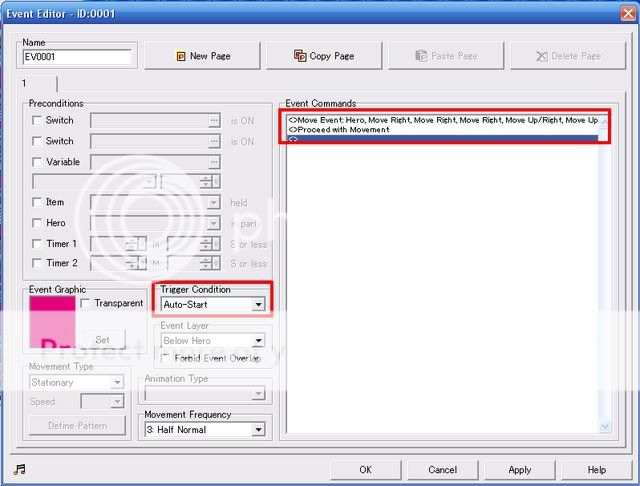Click the pink Event Graphic preview
This screenshot has width=640, height=486.
click(51, 320)
